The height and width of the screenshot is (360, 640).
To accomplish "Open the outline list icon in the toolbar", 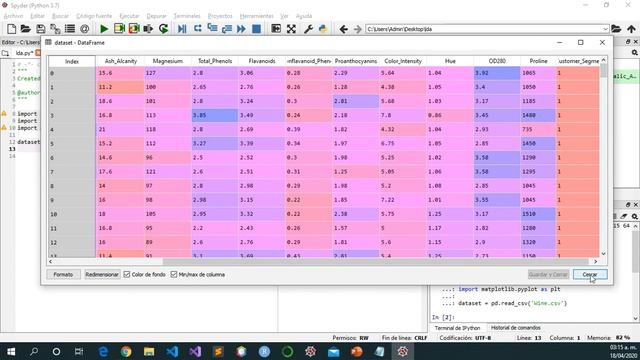I will point(70,29).
